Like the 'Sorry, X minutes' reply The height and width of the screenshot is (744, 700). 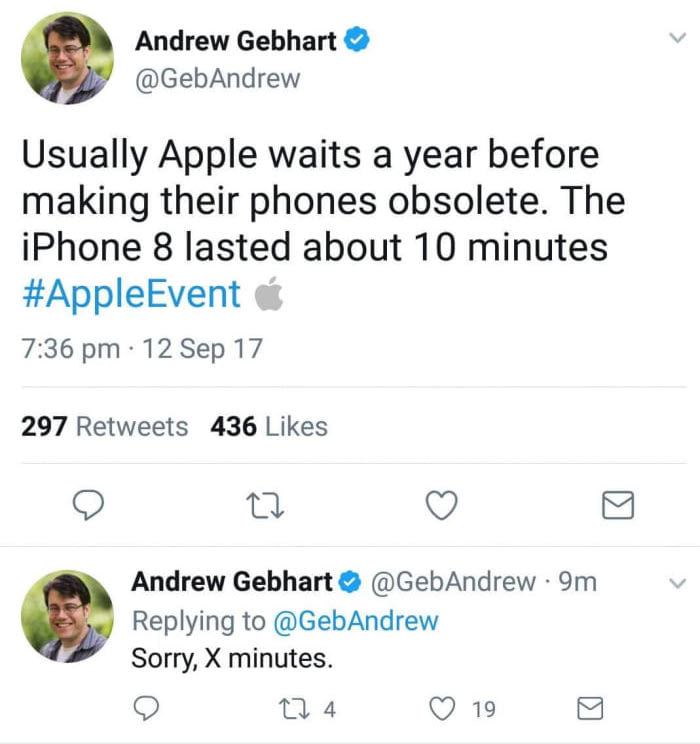pyautogui.click(x=442, y=709)
